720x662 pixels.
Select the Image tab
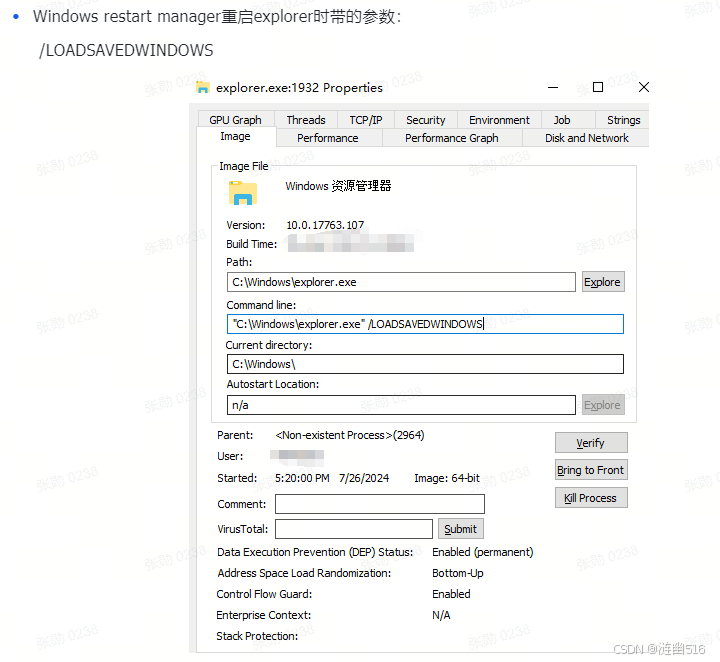click(x=236, y=136)
